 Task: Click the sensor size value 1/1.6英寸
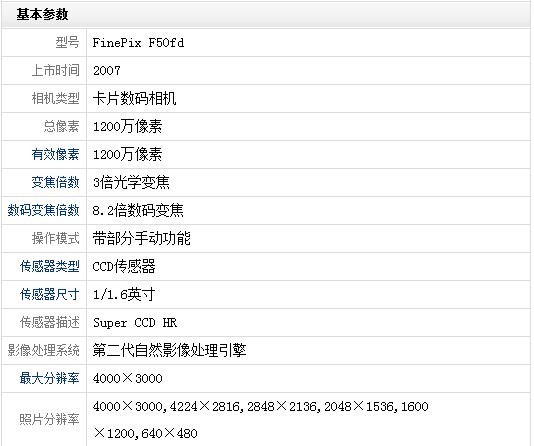click(x=124, y=294)
